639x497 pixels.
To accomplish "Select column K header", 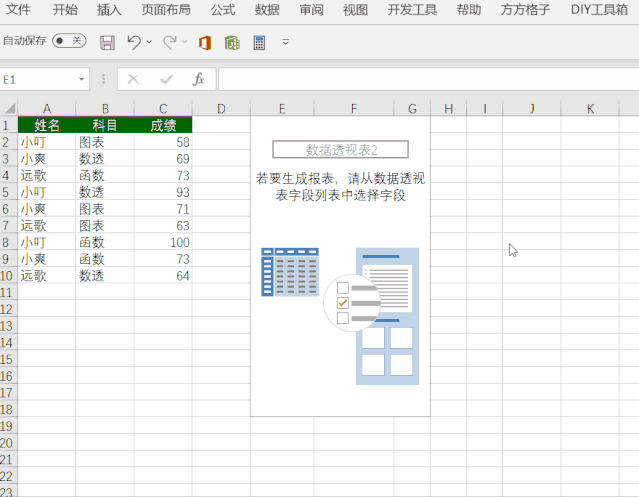I will click(x=590, y=108).
